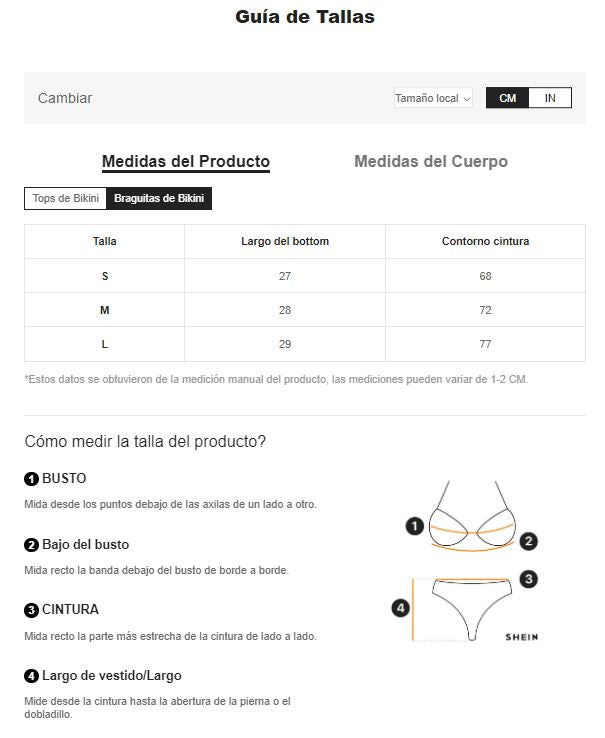The width and height of the screenshot is (605, 738).
Task: Switch measurement units to CM
Action: click(x=508, y=98)
